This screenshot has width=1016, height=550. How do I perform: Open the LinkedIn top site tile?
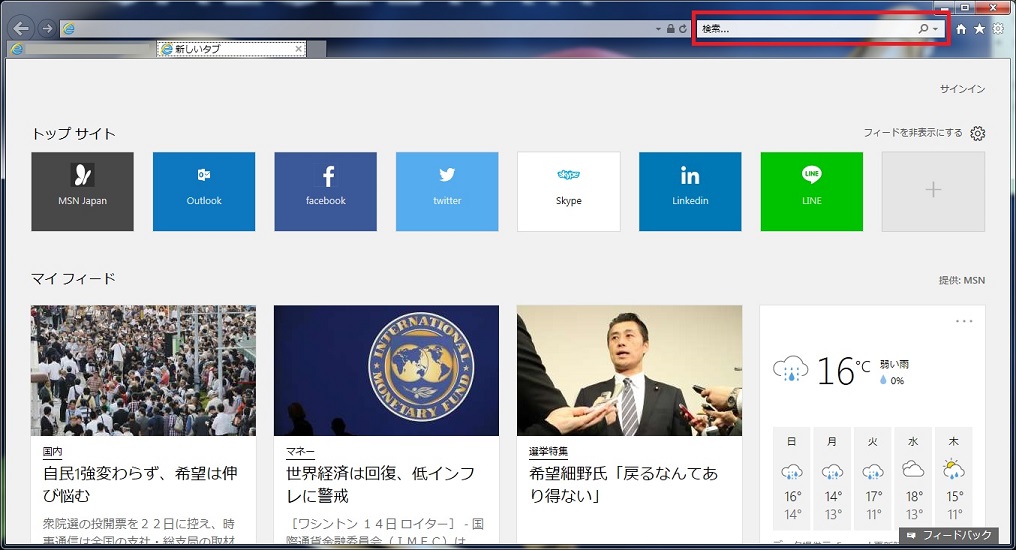tap(690, 192)
